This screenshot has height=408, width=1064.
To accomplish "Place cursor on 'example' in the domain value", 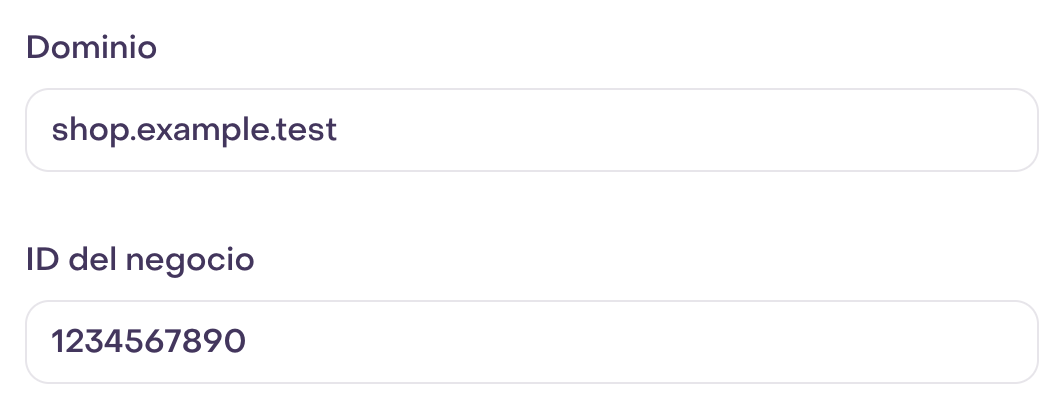I will pyautogui.click(x=204, y=130).
